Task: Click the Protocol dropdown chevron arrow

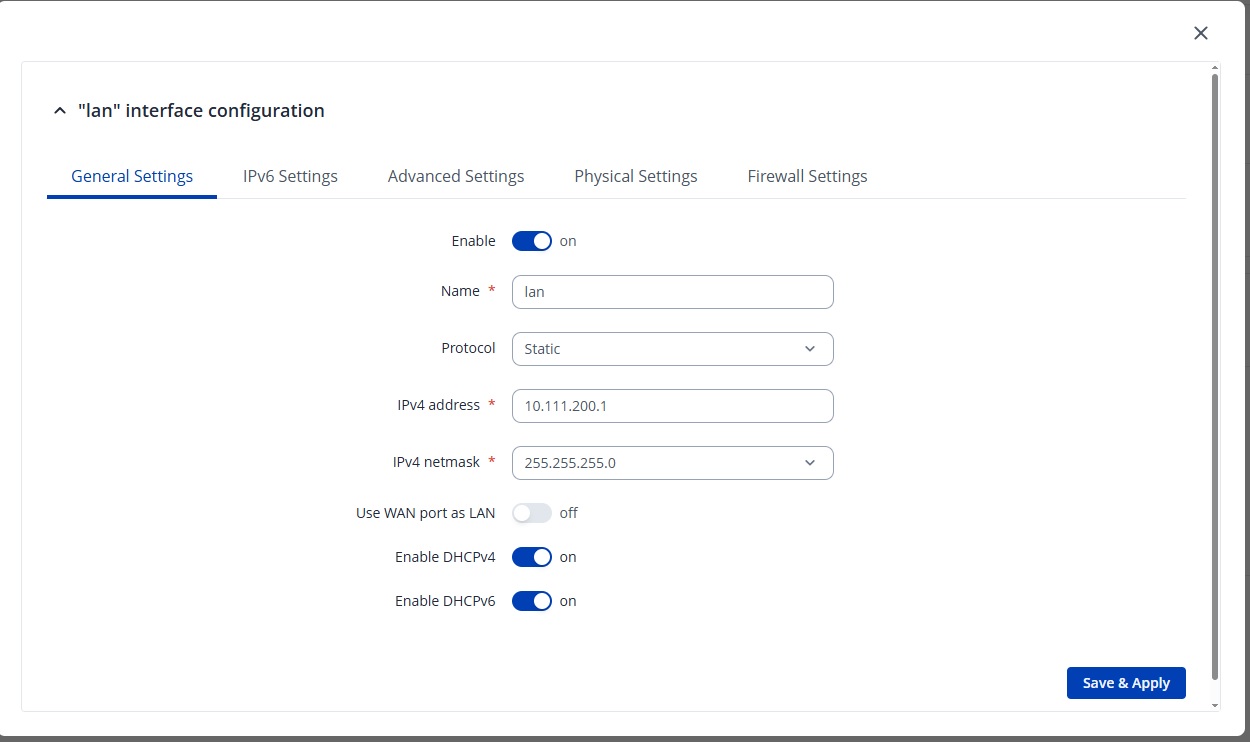Action: [x=810, y=349]
